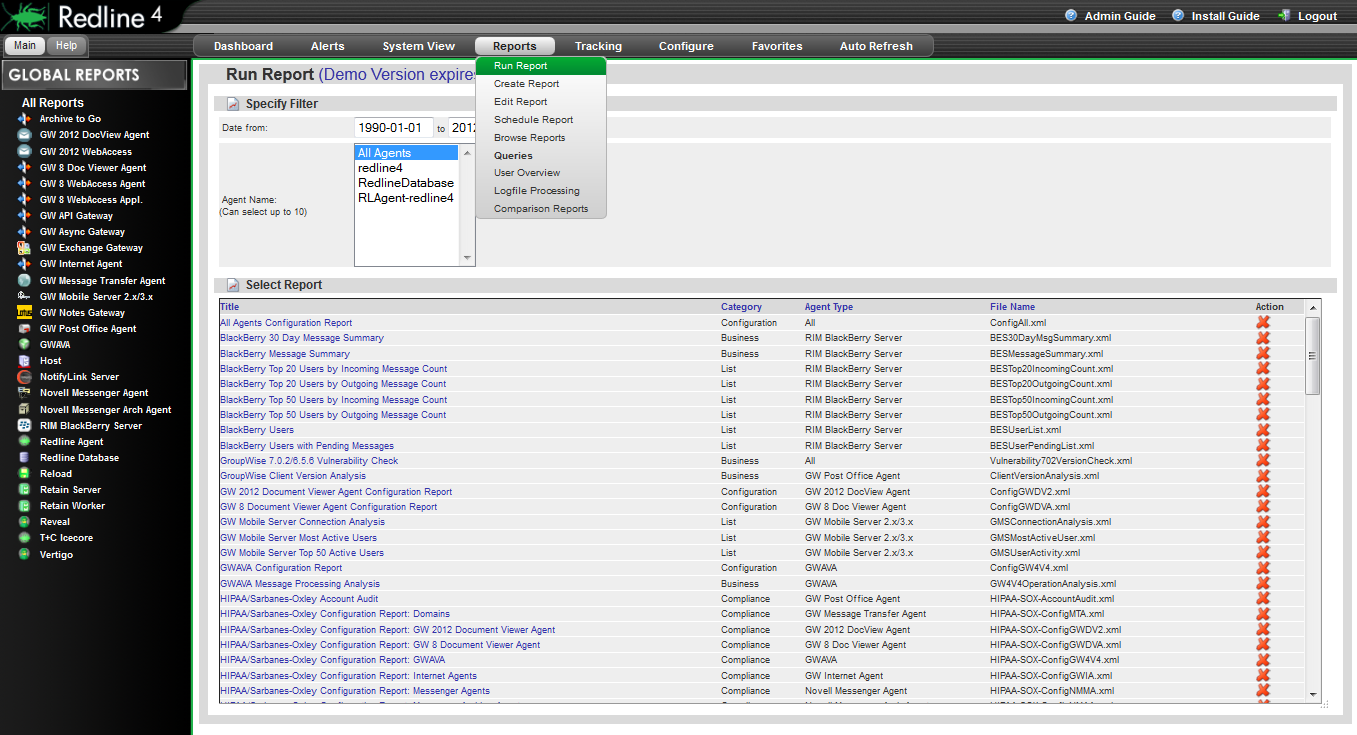
Task: Choose Comparison Reports from the Reports dropdown
Action: [541, 209]
